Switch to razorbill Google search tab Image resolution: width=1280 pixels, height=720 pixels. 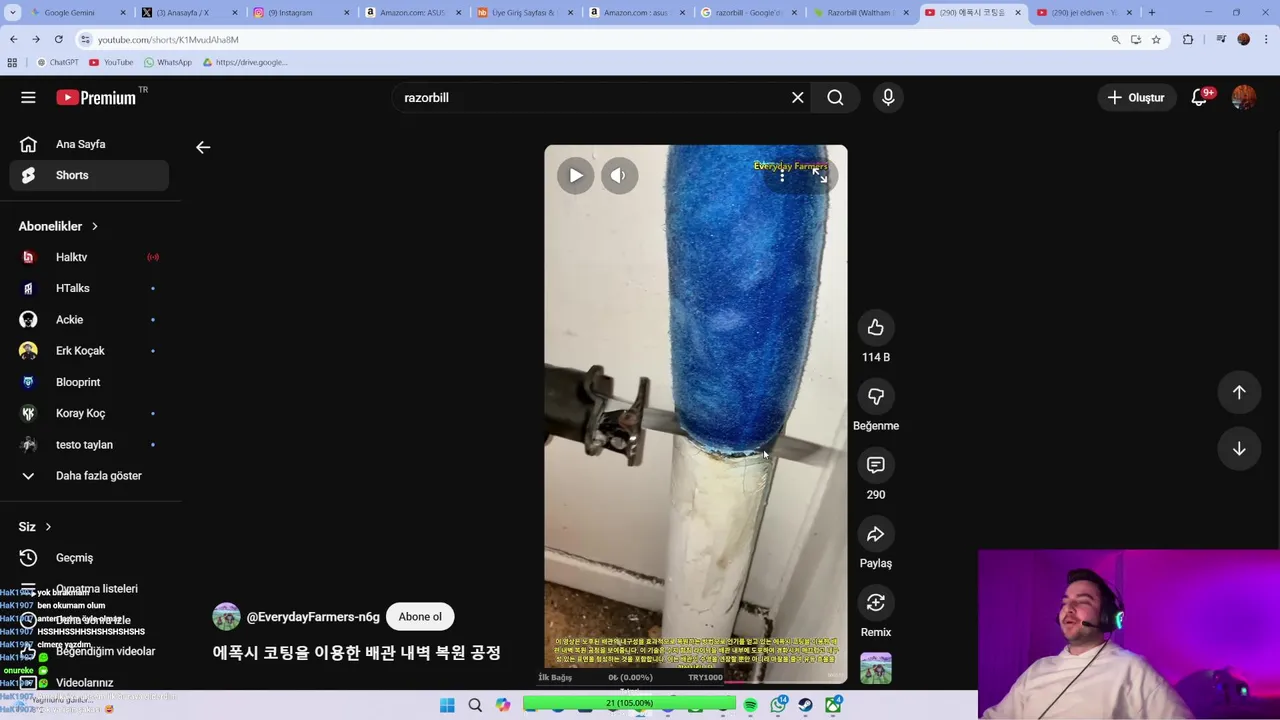pos(748,12)
